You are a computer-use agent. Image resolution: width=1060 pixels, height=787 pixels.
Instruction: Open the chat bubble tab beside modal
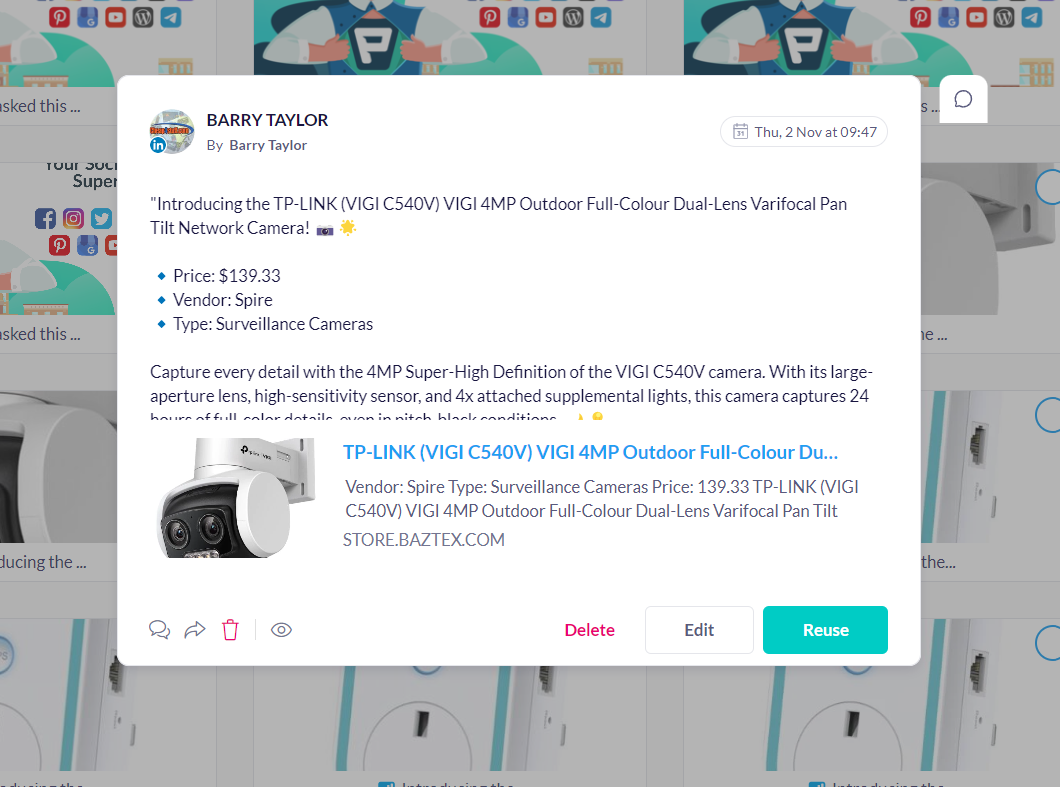pos(963,99)
